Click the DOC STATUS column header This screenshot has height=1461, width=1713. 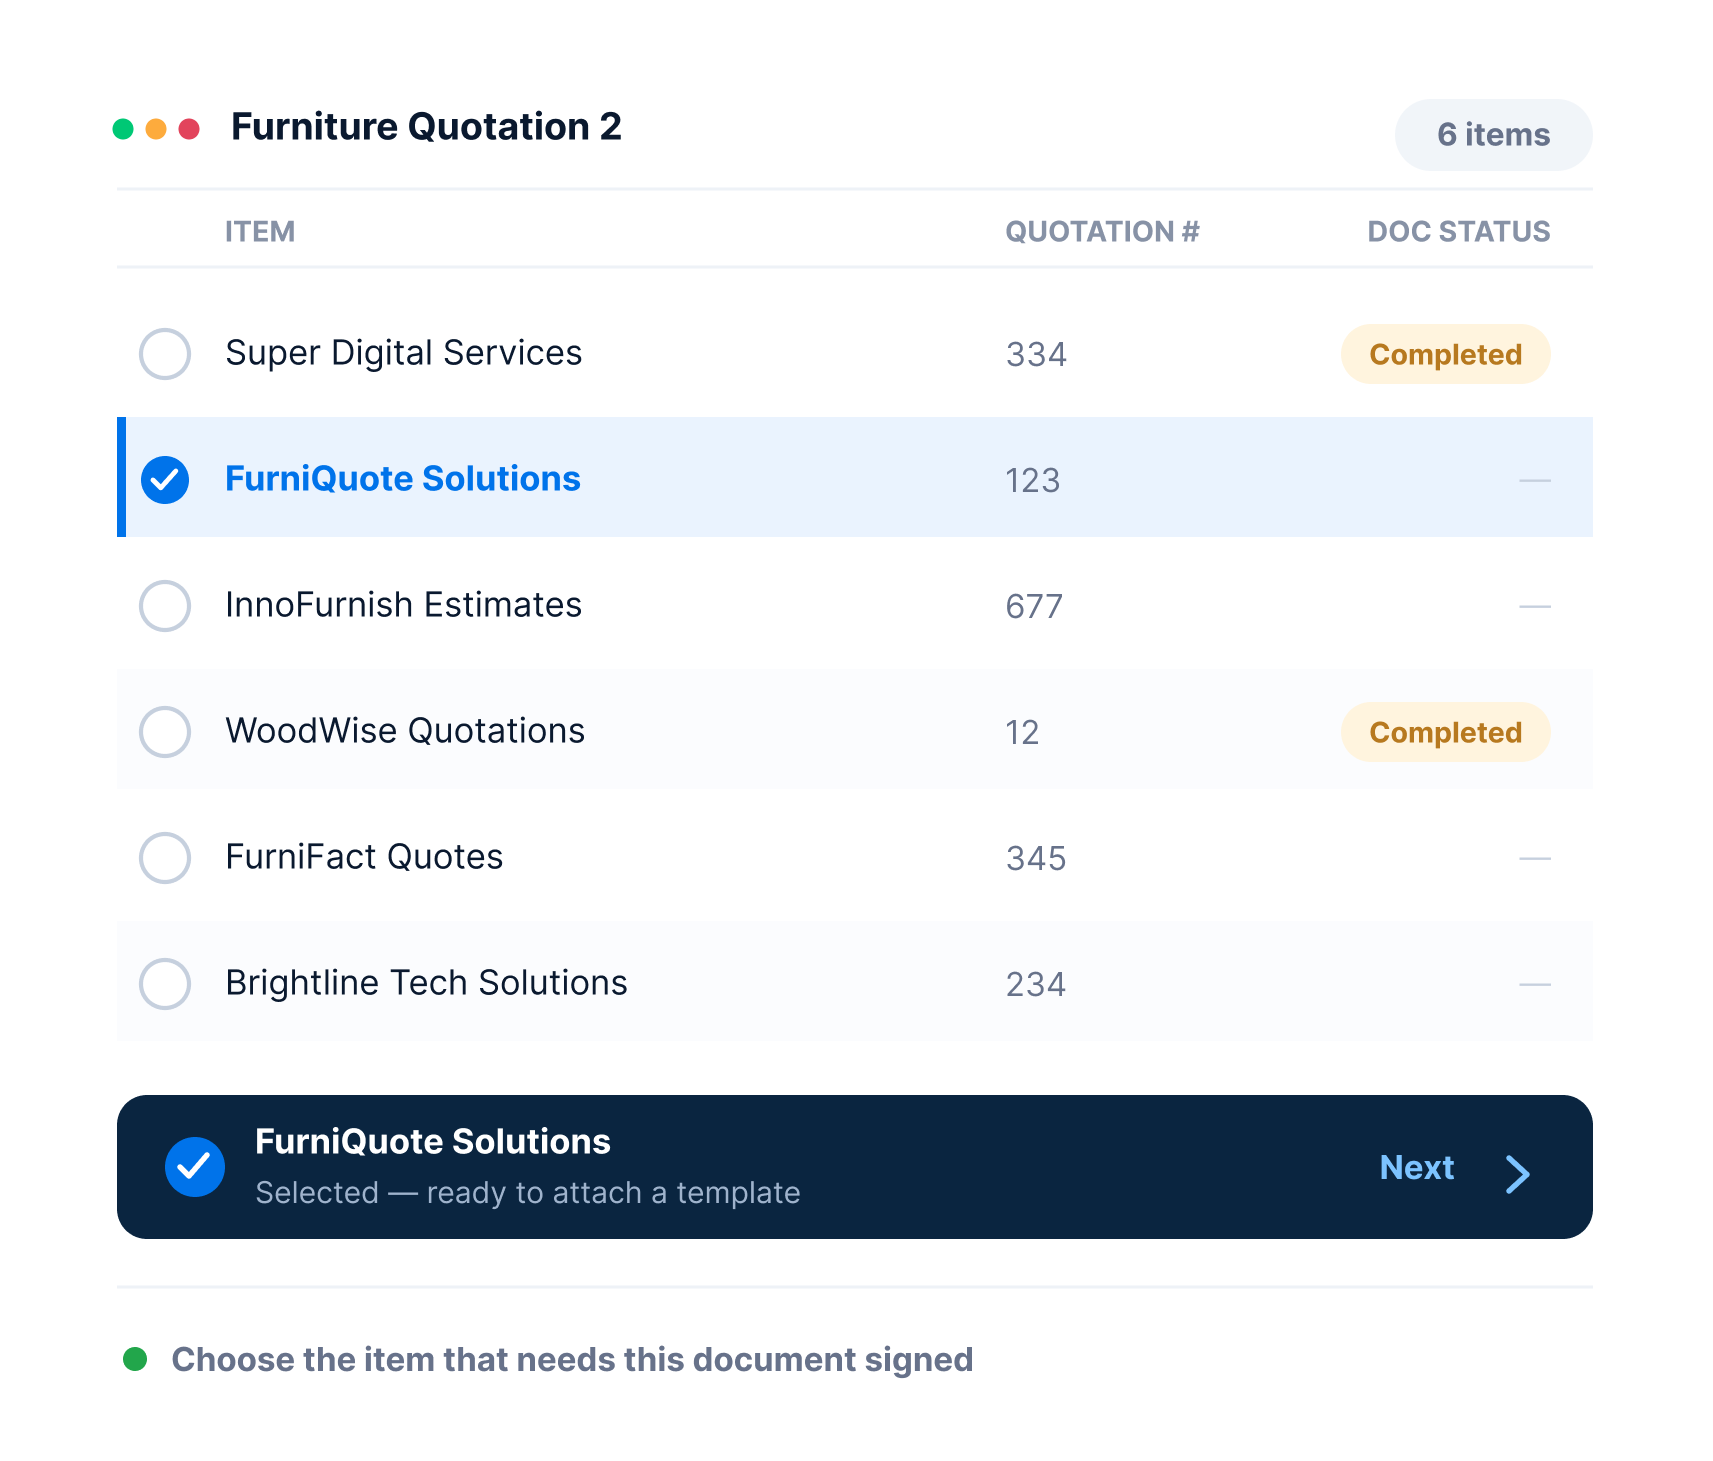point(1459,232)
